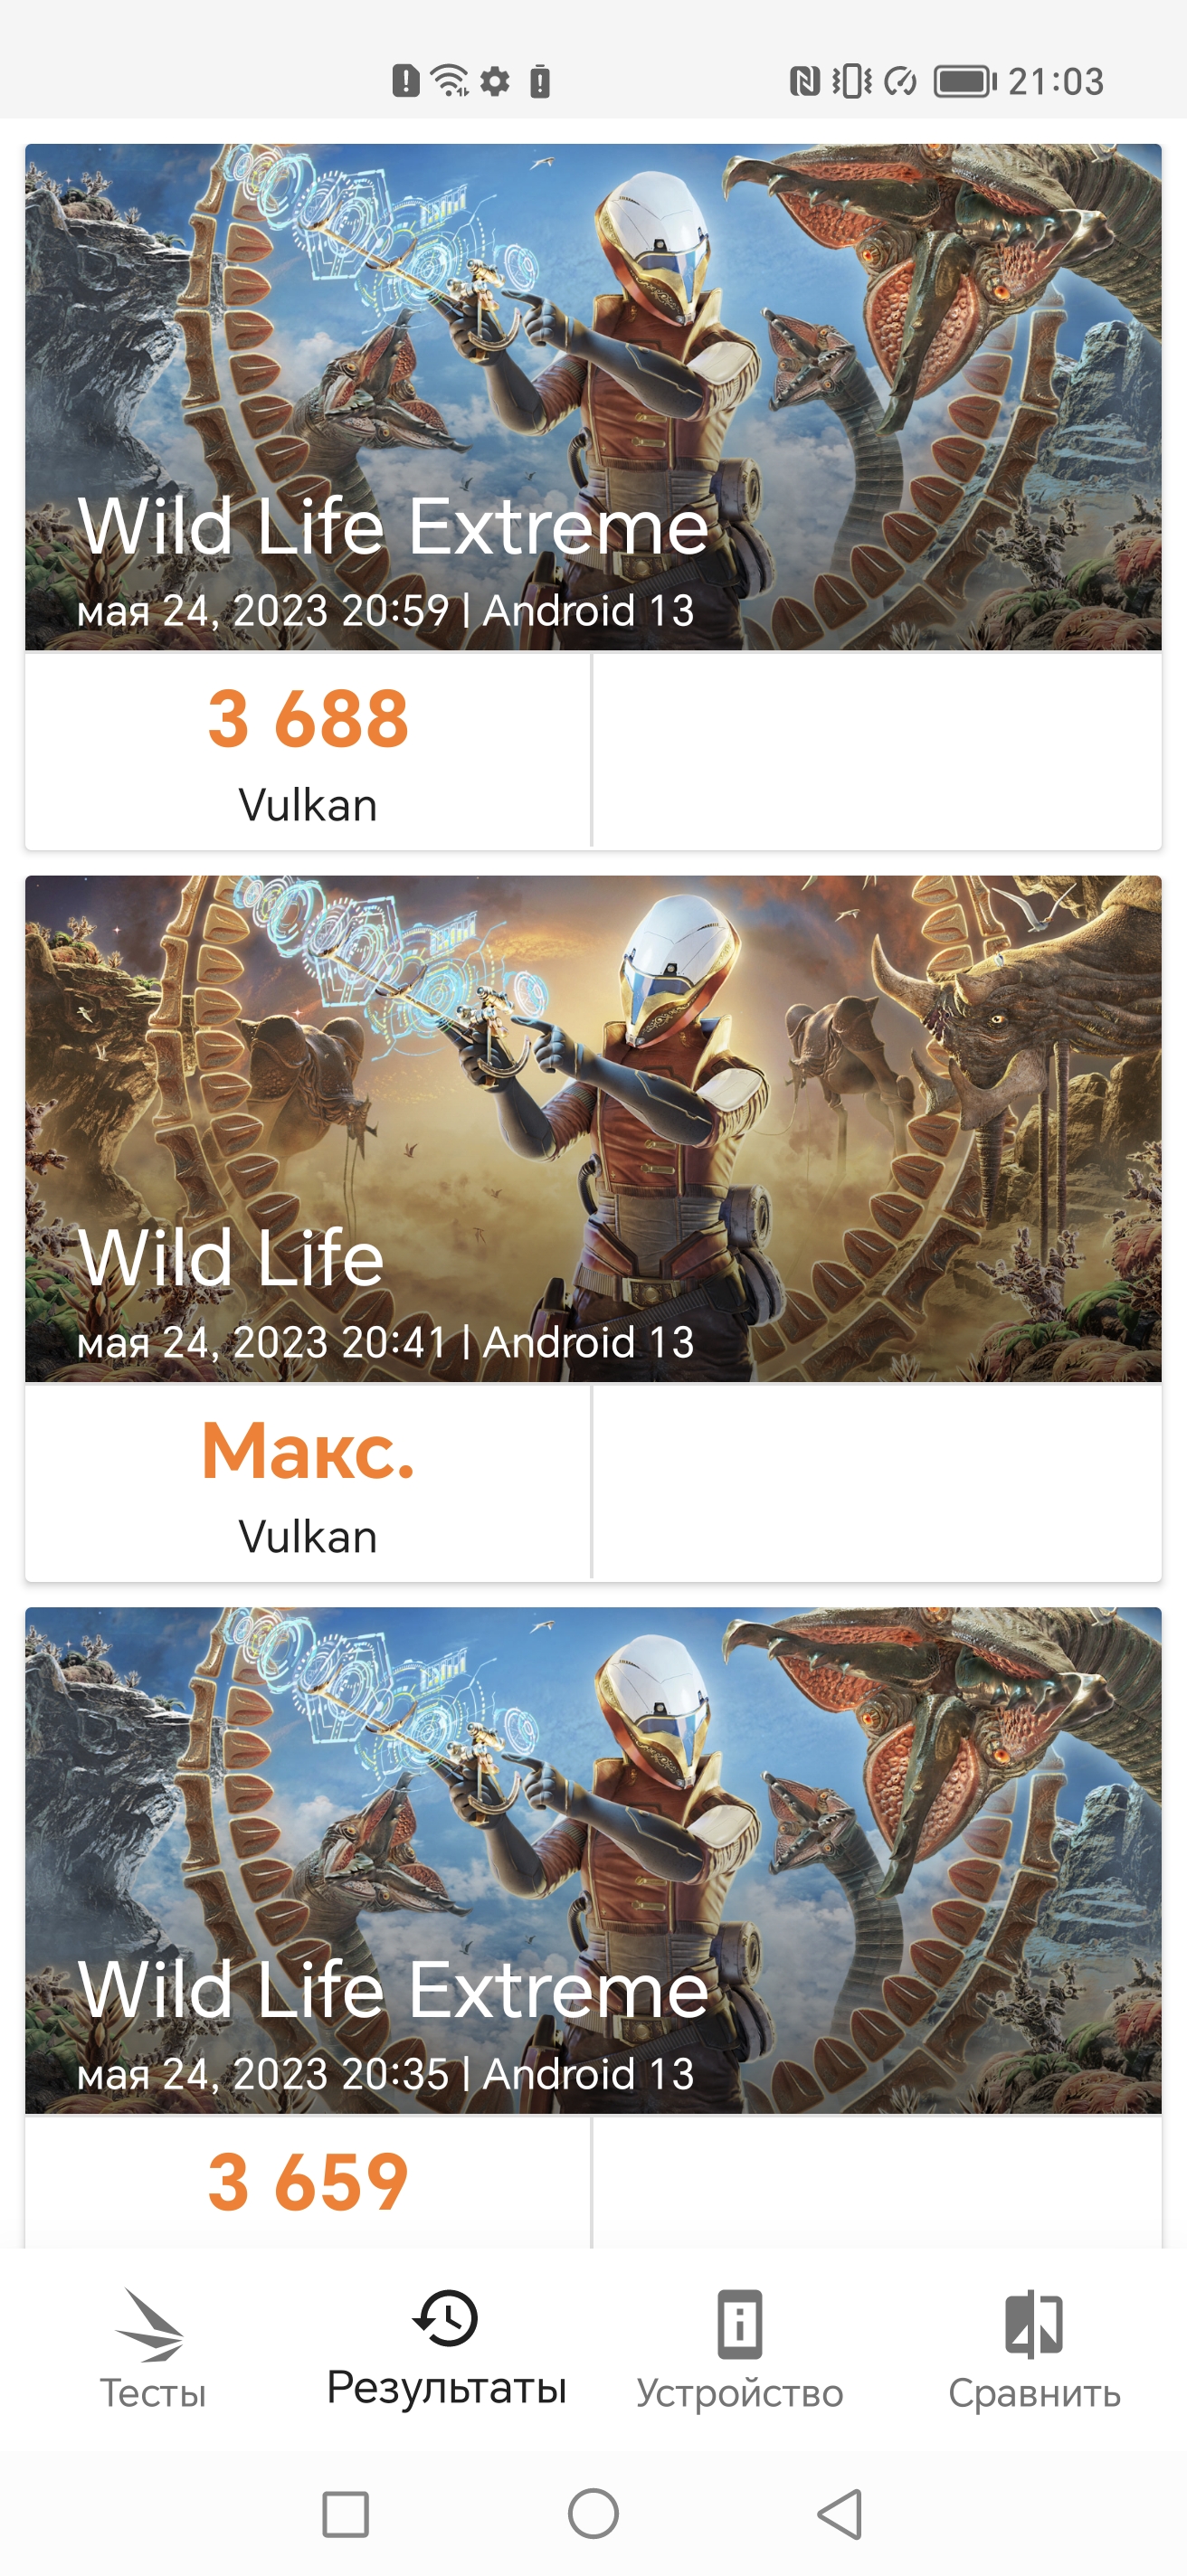The height and width of the screenshot is (2576, 1187).
Task: Switch to the Сравнить tab label
Action: [x=1034, y=2394]
